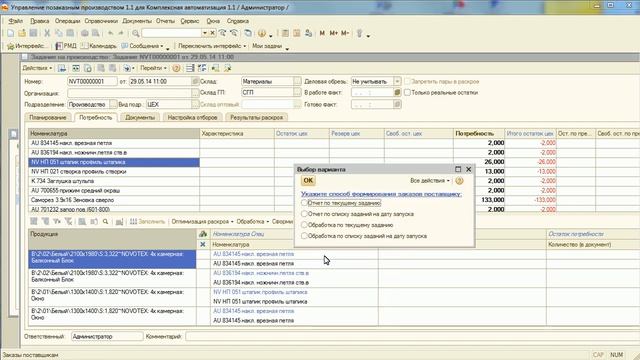Click first icon right of Действия in document toolbar
Screen dimensions: 640x360
tap(62, 68)
